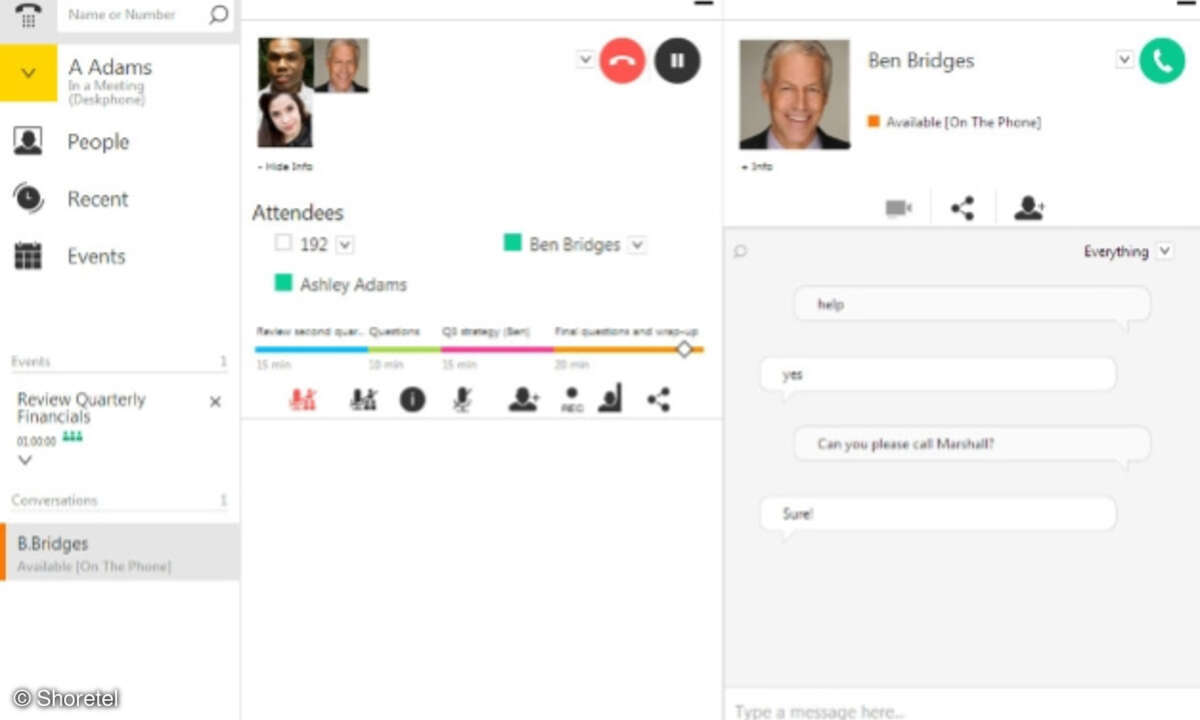Toggle Ashley Adams attendee status box
The height and width of the screenshot is (720, 1200).
(x=283, y=284)
